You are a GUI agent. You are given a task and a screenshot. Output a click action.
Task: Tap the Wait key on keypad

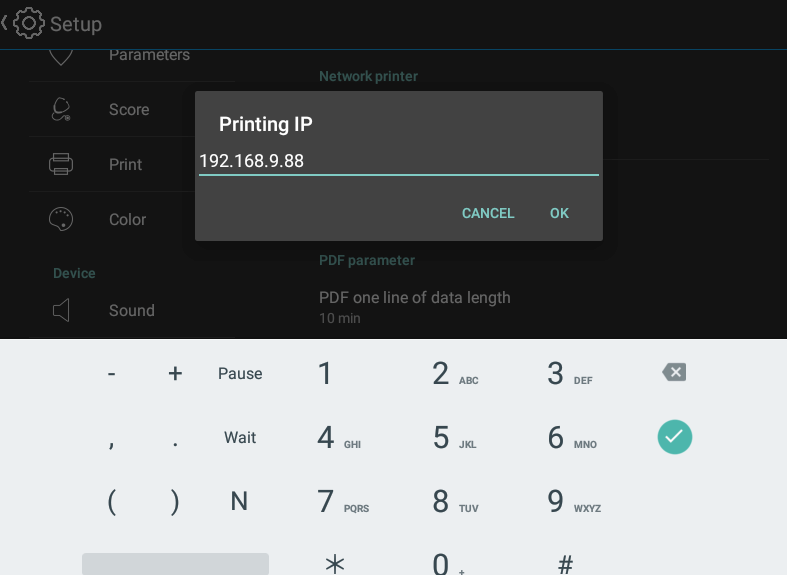point(240,438)
